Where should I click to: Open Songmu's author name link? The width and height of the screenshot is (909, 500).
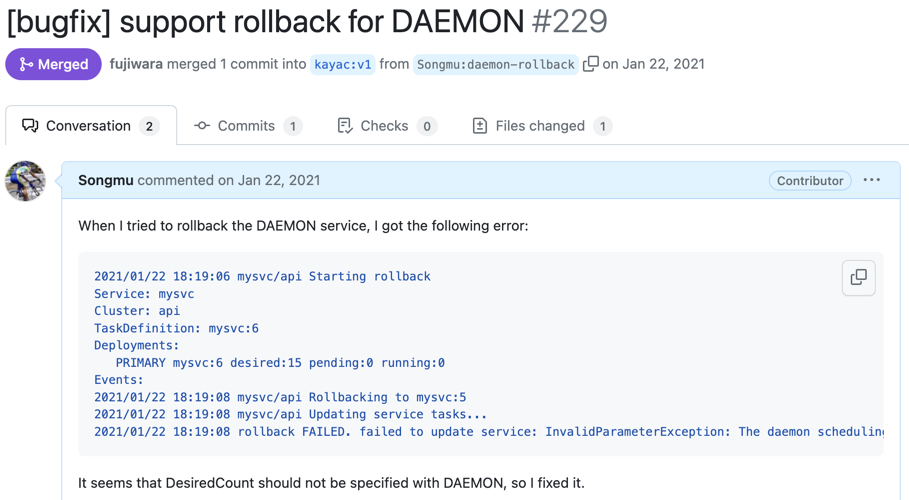click(x=106, y=180)
